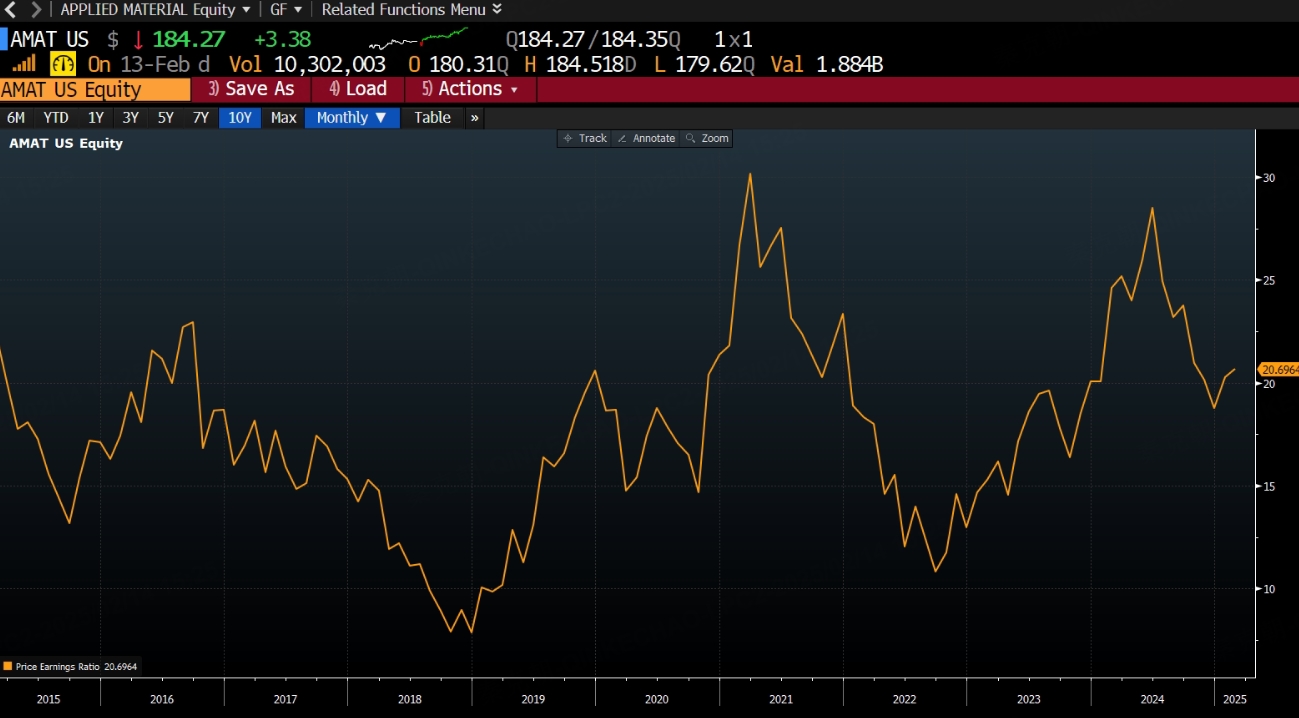
Task: Activate the Annotate tool on the chart
Action: (x=645, y=138)
